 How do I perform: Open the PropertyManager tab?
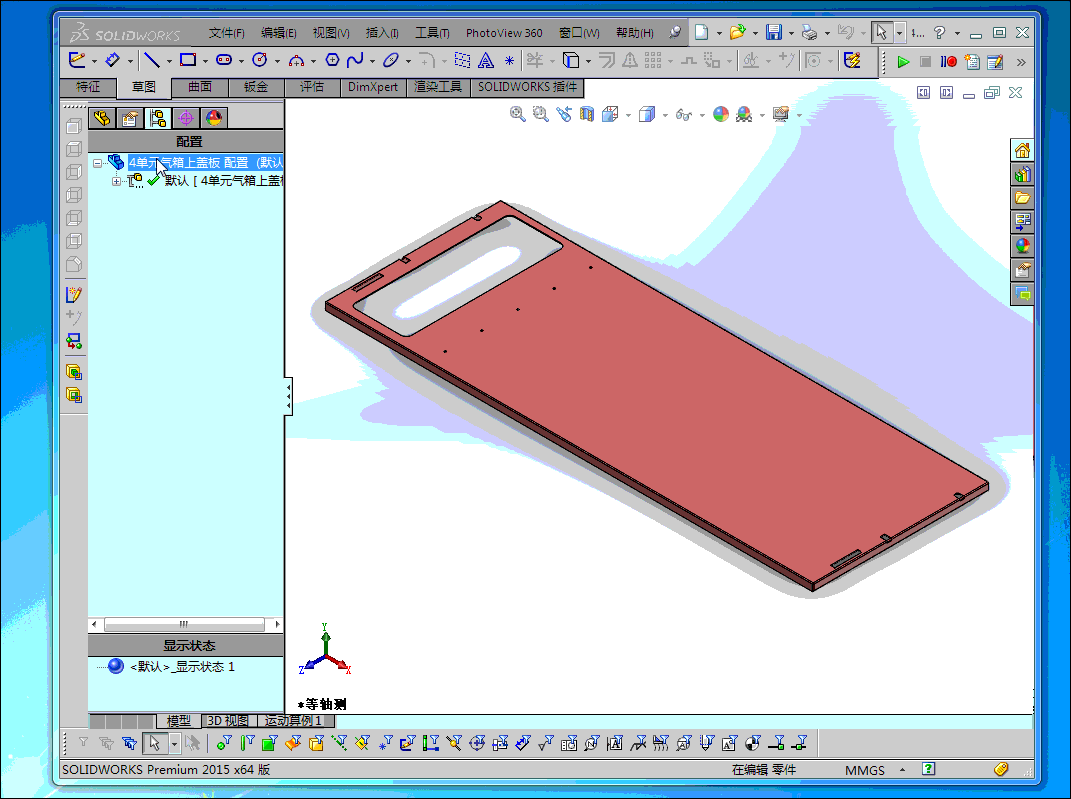130,119
